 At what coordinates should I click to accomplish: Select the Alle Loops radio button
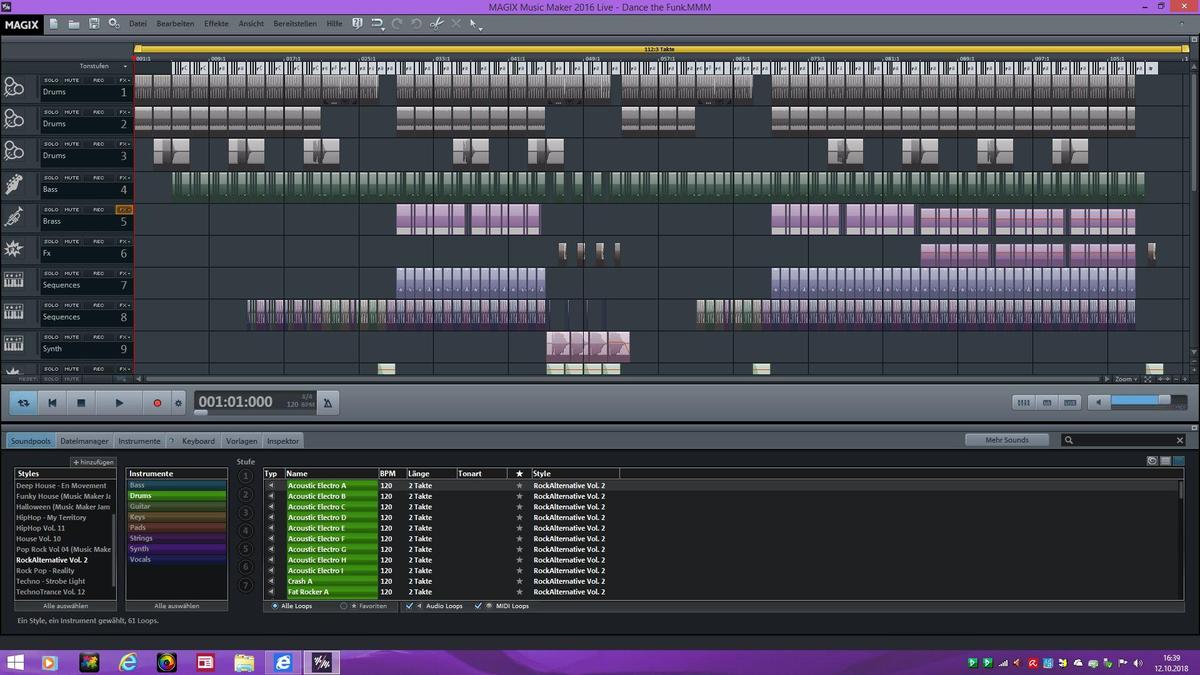275,606
